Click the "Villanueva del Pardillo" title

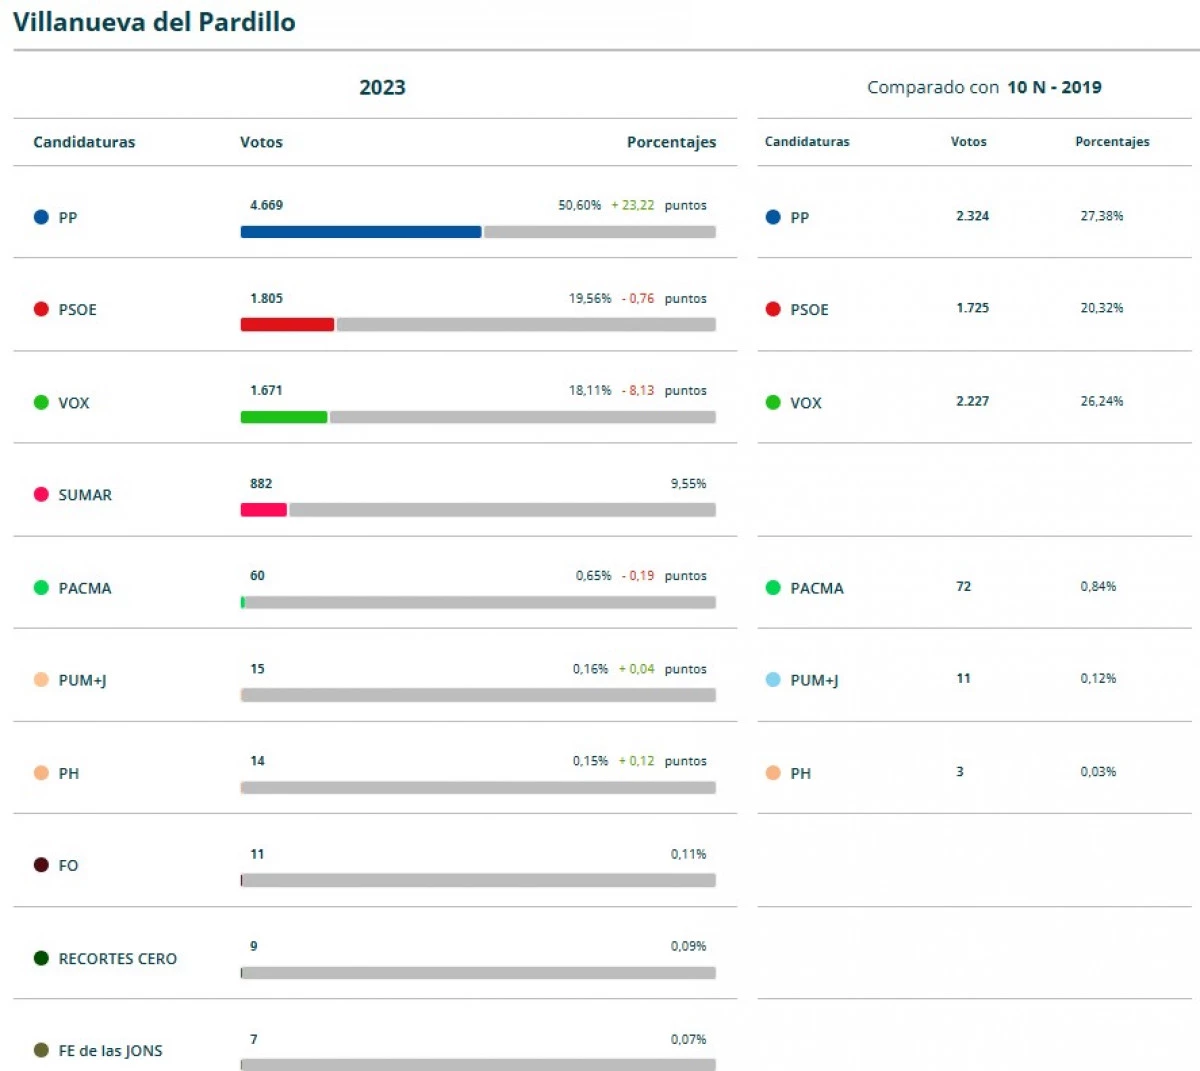(x=154, y=22)
